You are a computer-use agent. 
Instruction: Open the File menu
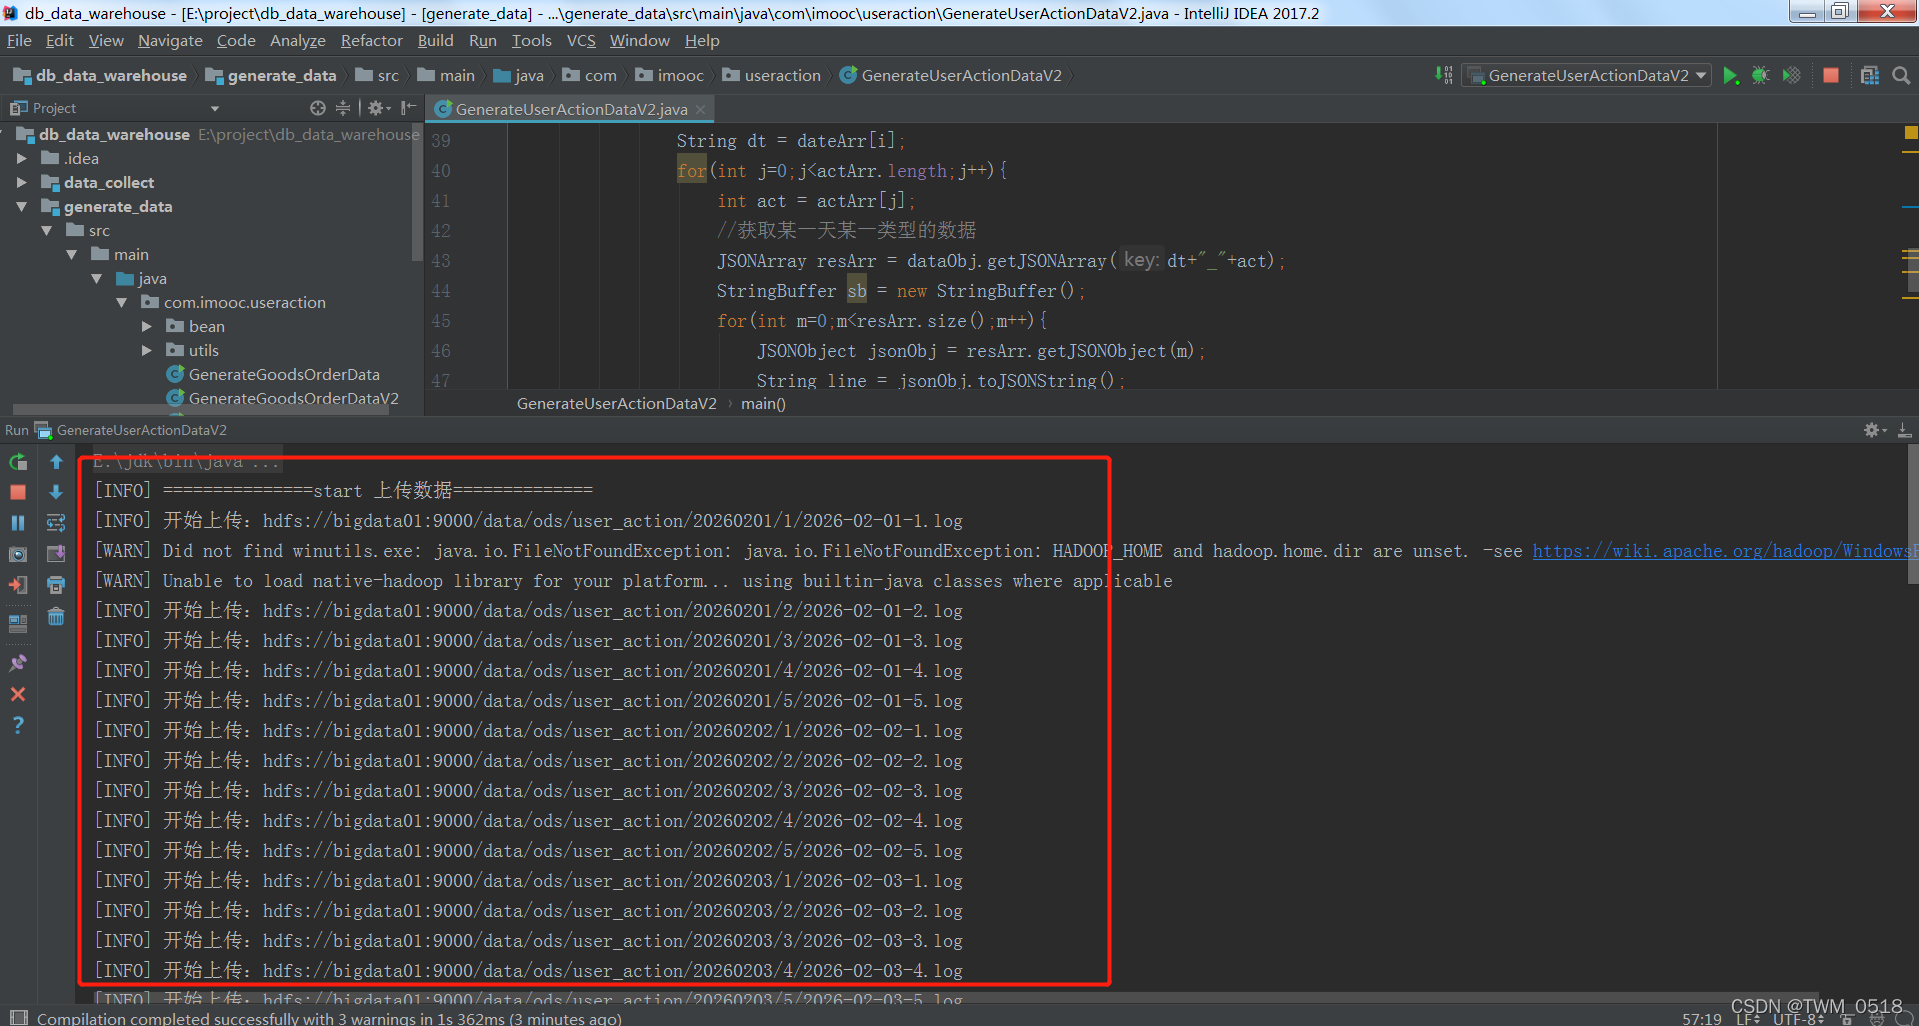pyautogui.click(x=19, y=41)
